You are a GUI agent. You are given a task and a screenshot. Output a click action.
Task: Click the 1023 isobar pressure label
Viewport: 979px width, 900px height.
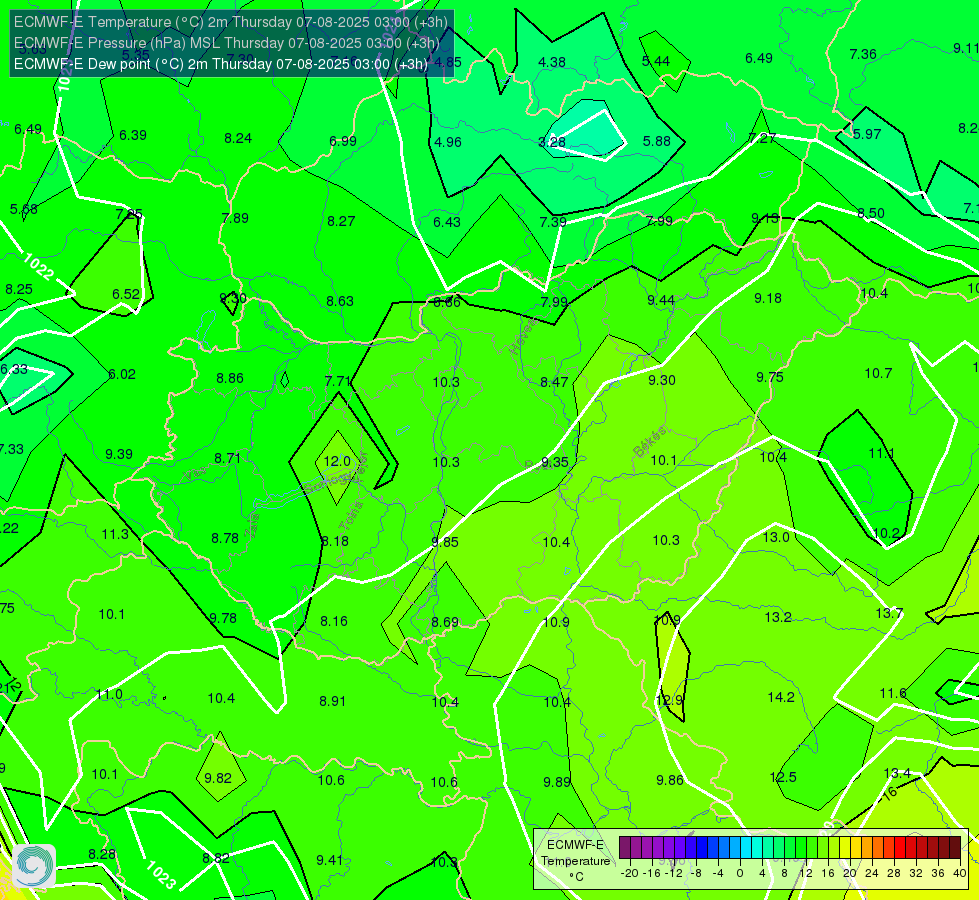pos(161,875)
